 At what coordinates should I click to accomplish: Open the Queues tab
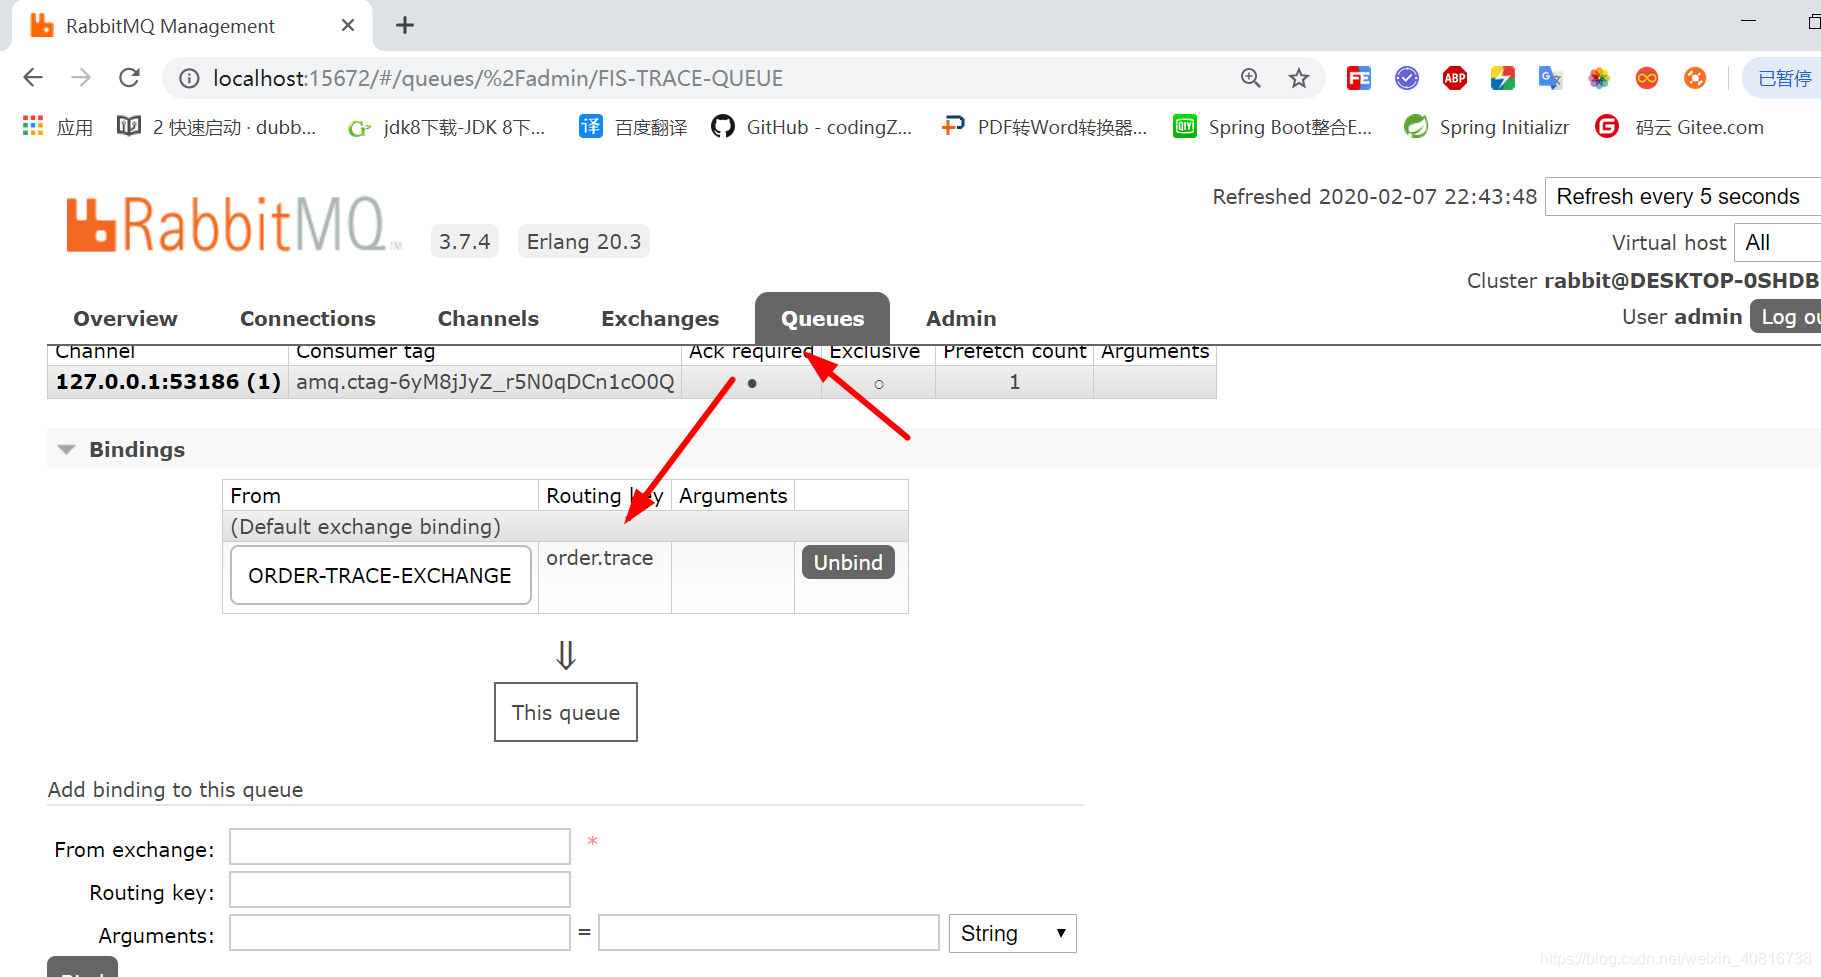pyautogui.click(x=822, y=318)
